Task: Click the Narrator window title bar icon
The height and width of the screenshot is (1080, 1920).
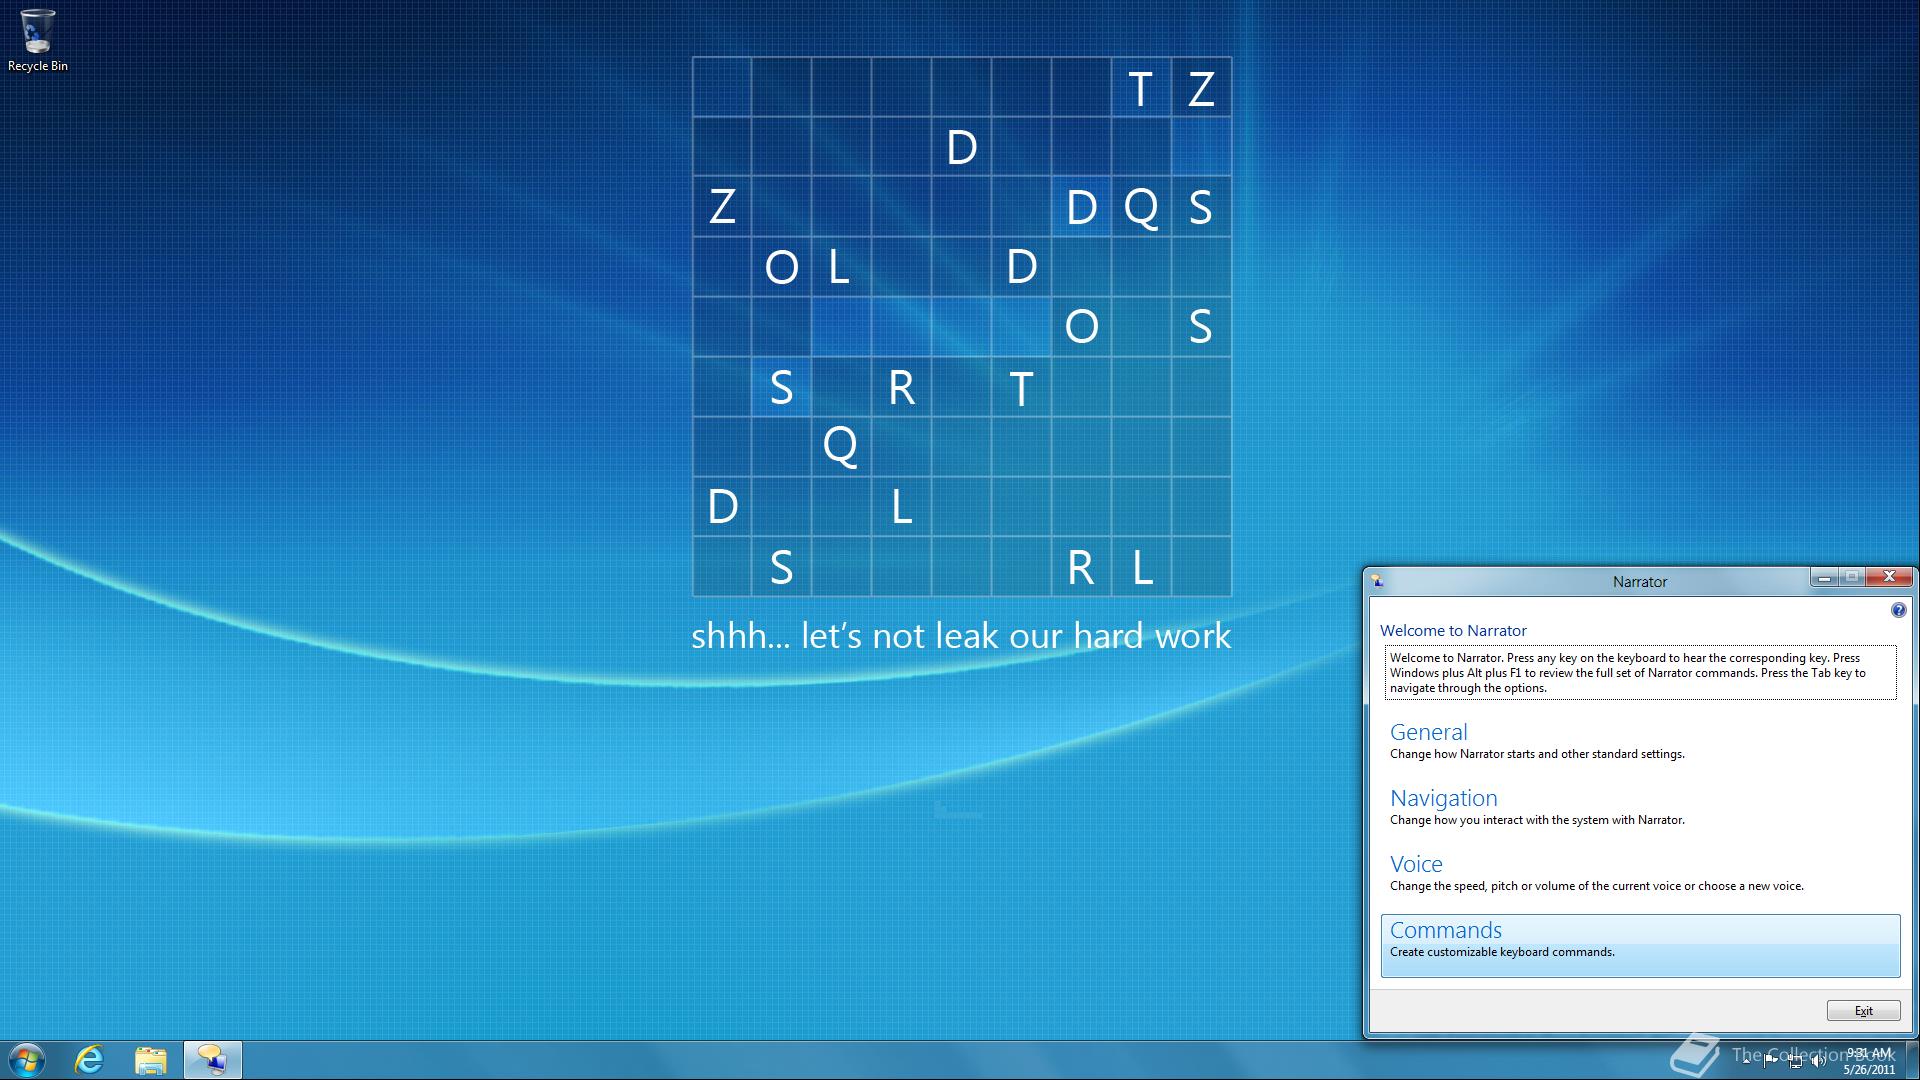Action: [x=1377, y=581]
